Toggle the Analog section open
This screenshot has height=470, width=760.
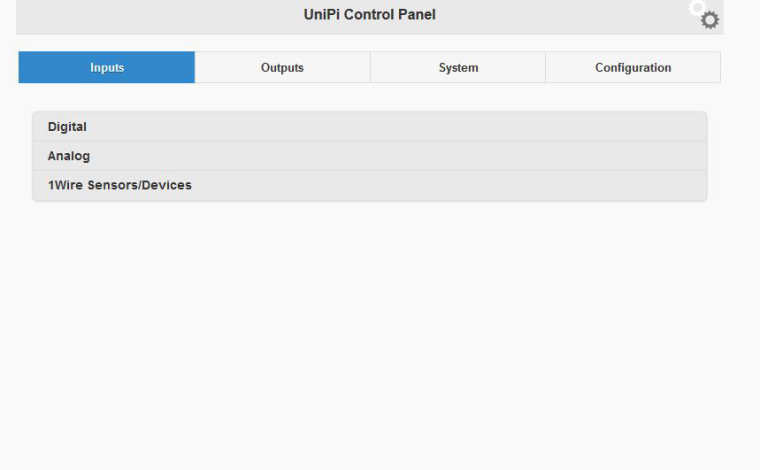pyautogui.click(x=369, y=156)
